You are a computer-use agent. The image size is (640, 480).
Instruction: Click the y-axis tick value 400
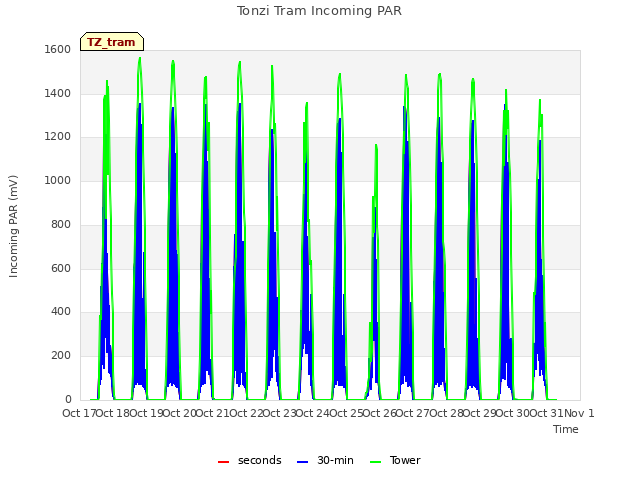tap(61, 312)
